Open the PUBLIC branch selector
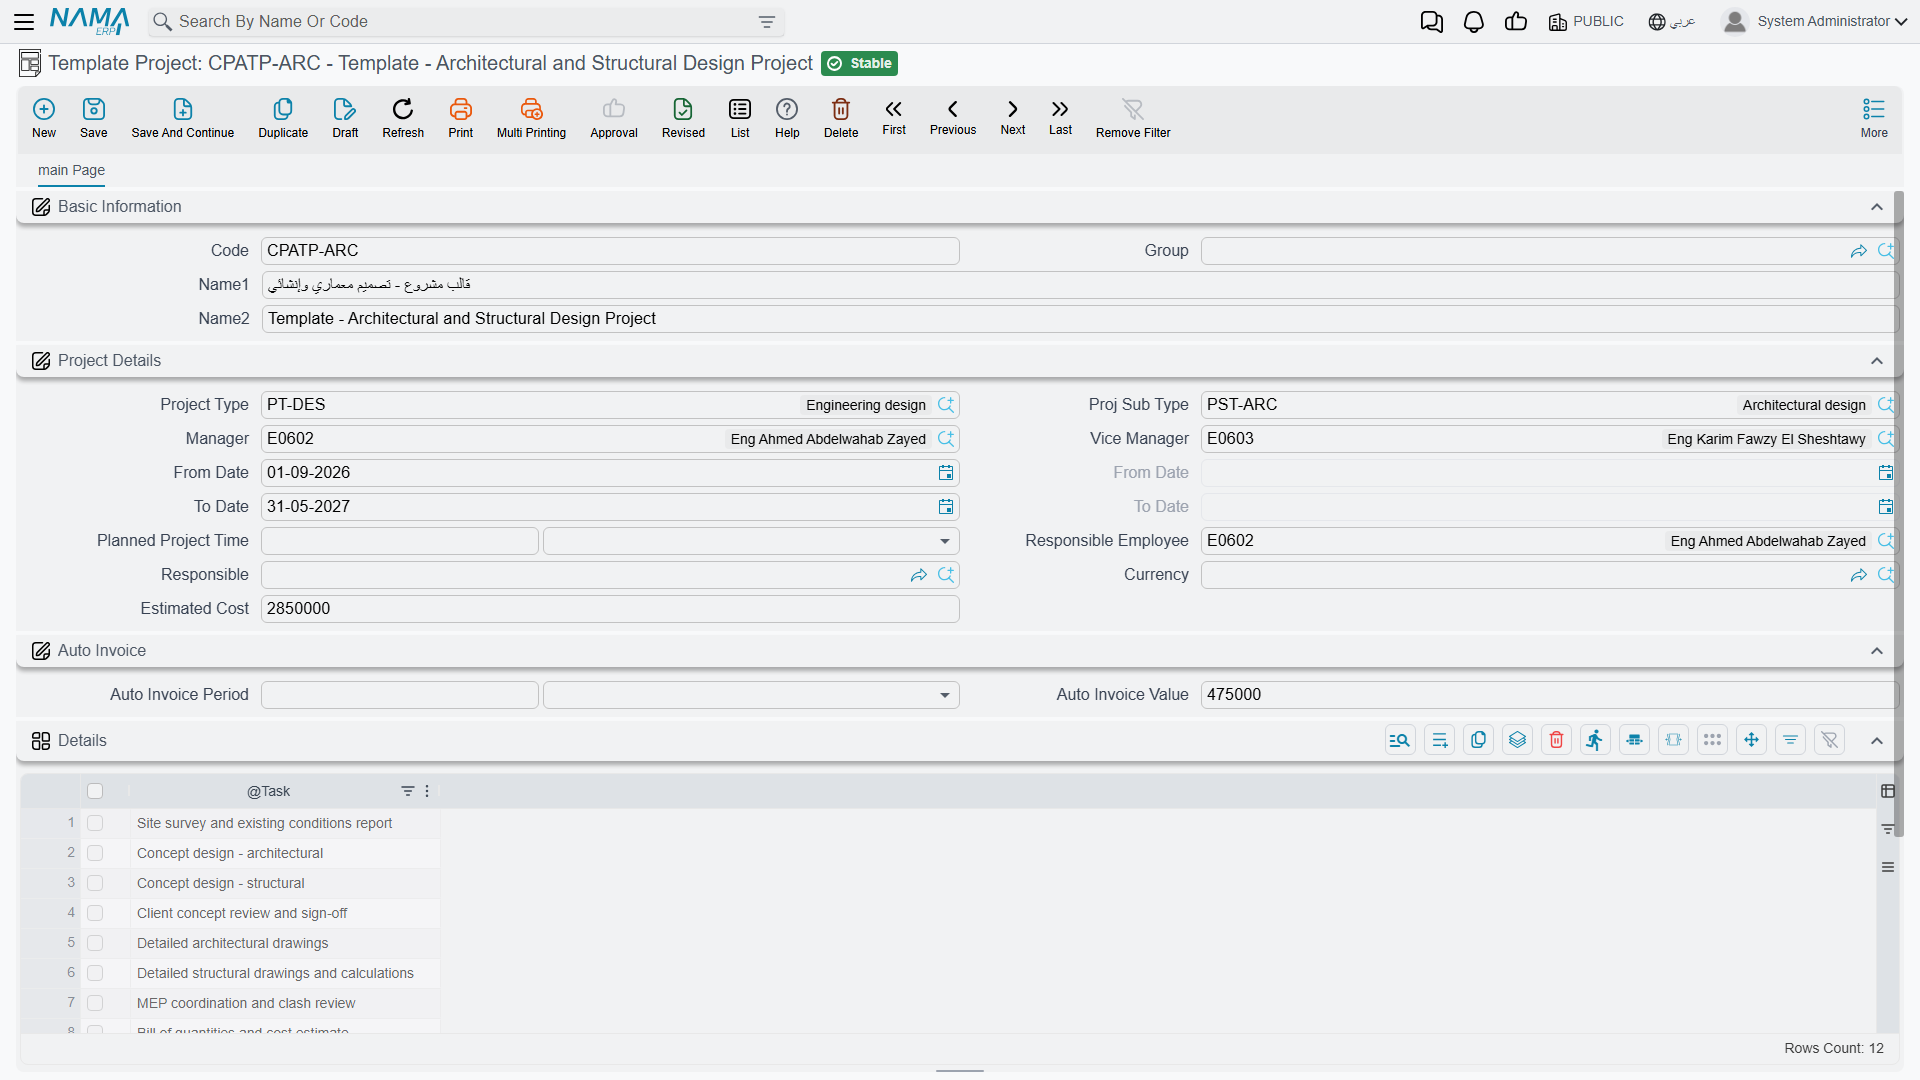 click(x=1586, y=22)
